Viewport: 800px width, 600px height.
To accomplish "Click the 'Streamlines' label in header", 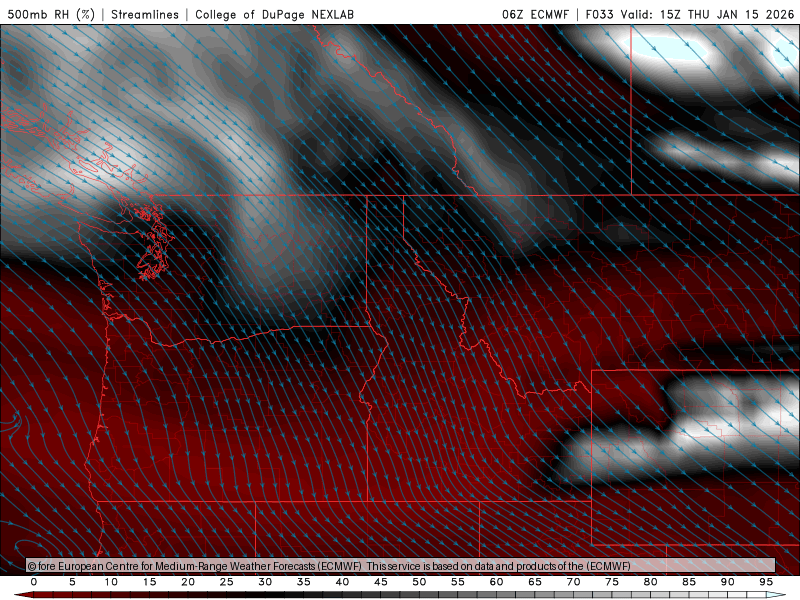I will (x=145, y=14).
